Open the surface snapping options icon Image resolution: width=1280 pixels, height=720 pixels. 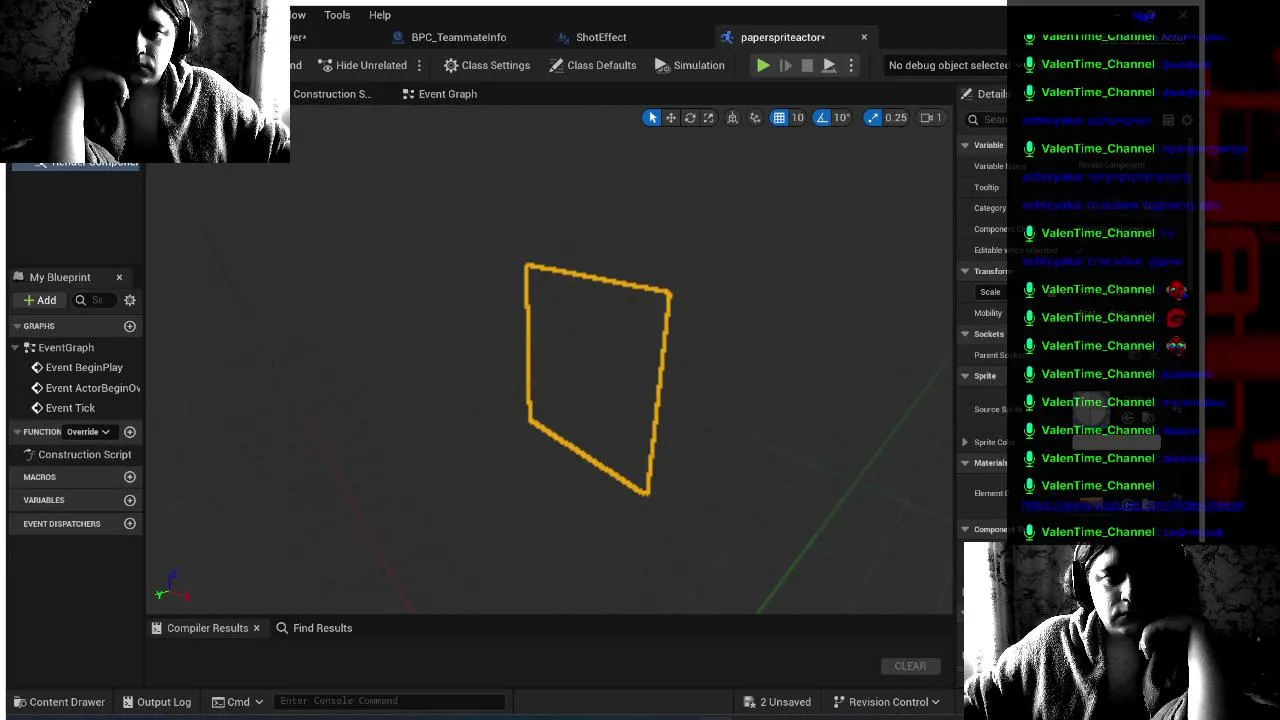755,118
